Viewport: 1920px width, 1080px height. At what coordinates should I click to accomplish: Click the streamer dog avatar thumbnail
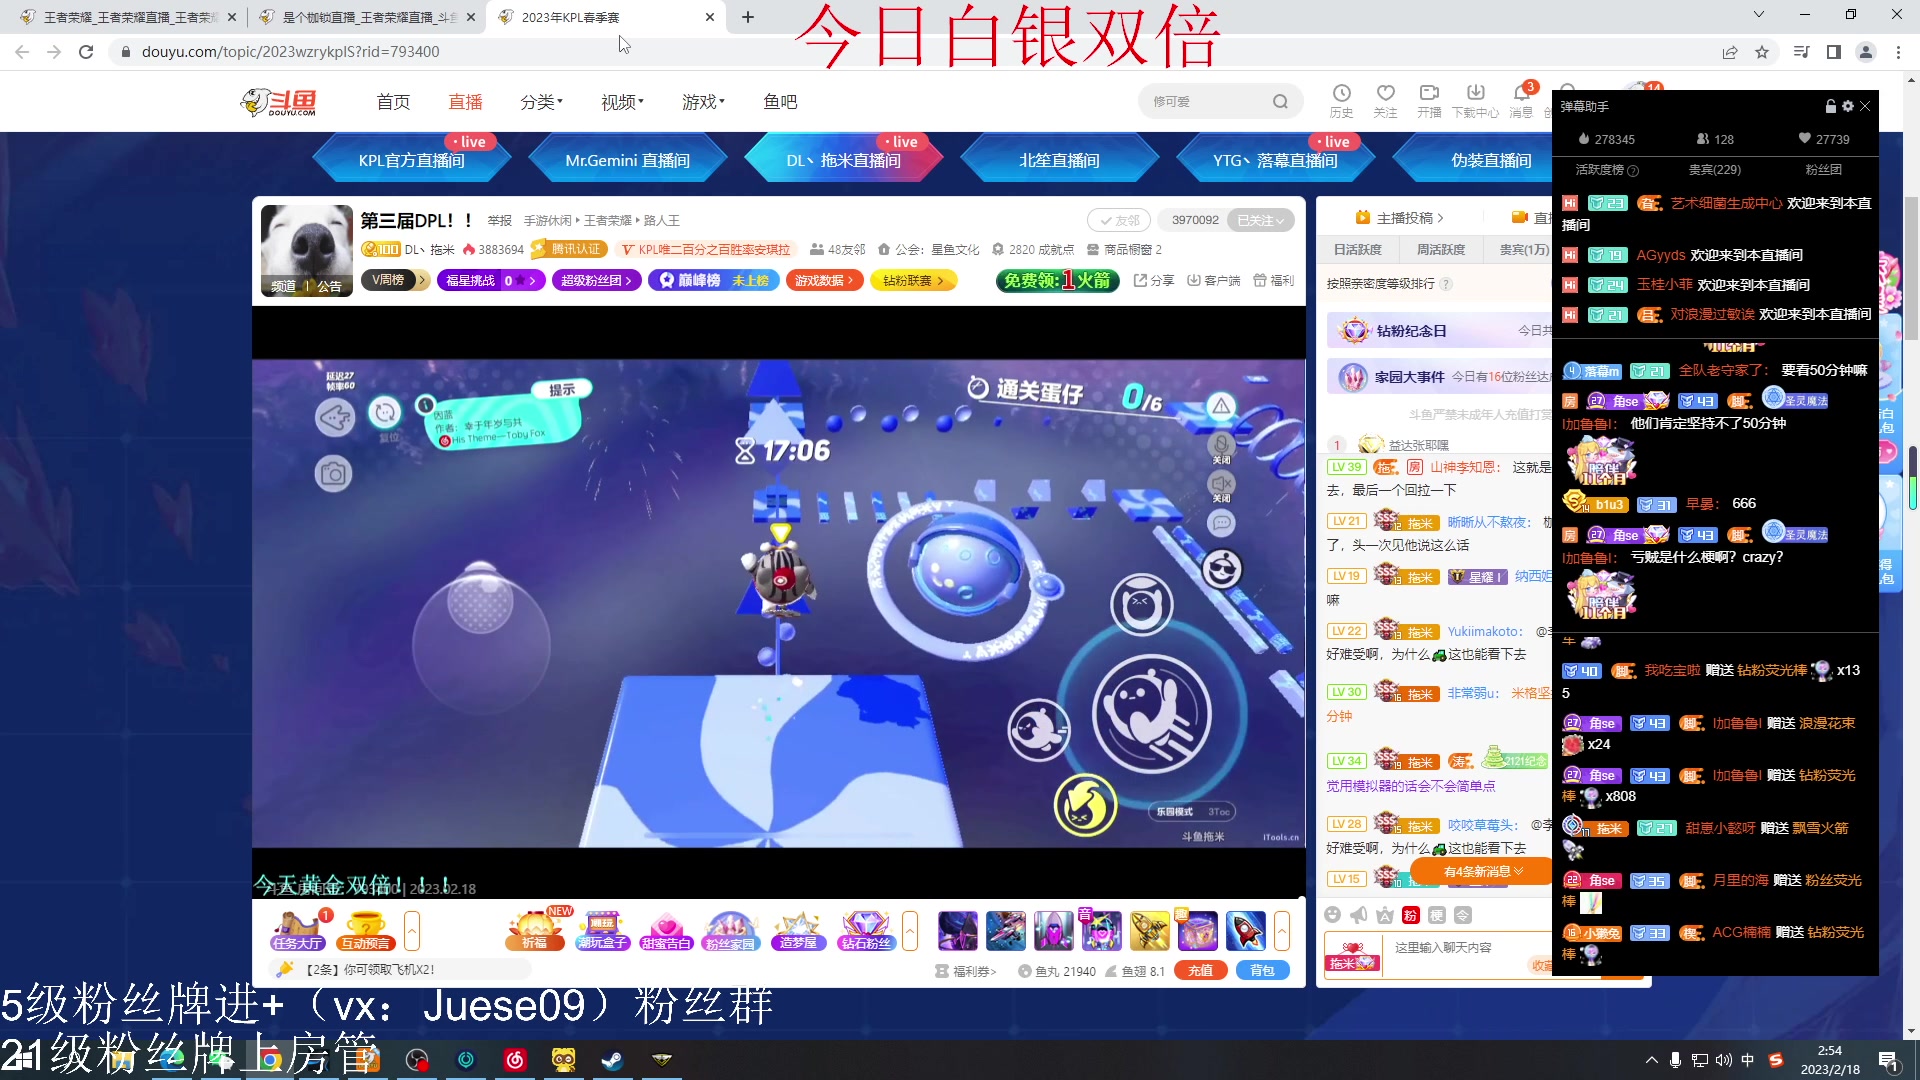pos(306,251)
